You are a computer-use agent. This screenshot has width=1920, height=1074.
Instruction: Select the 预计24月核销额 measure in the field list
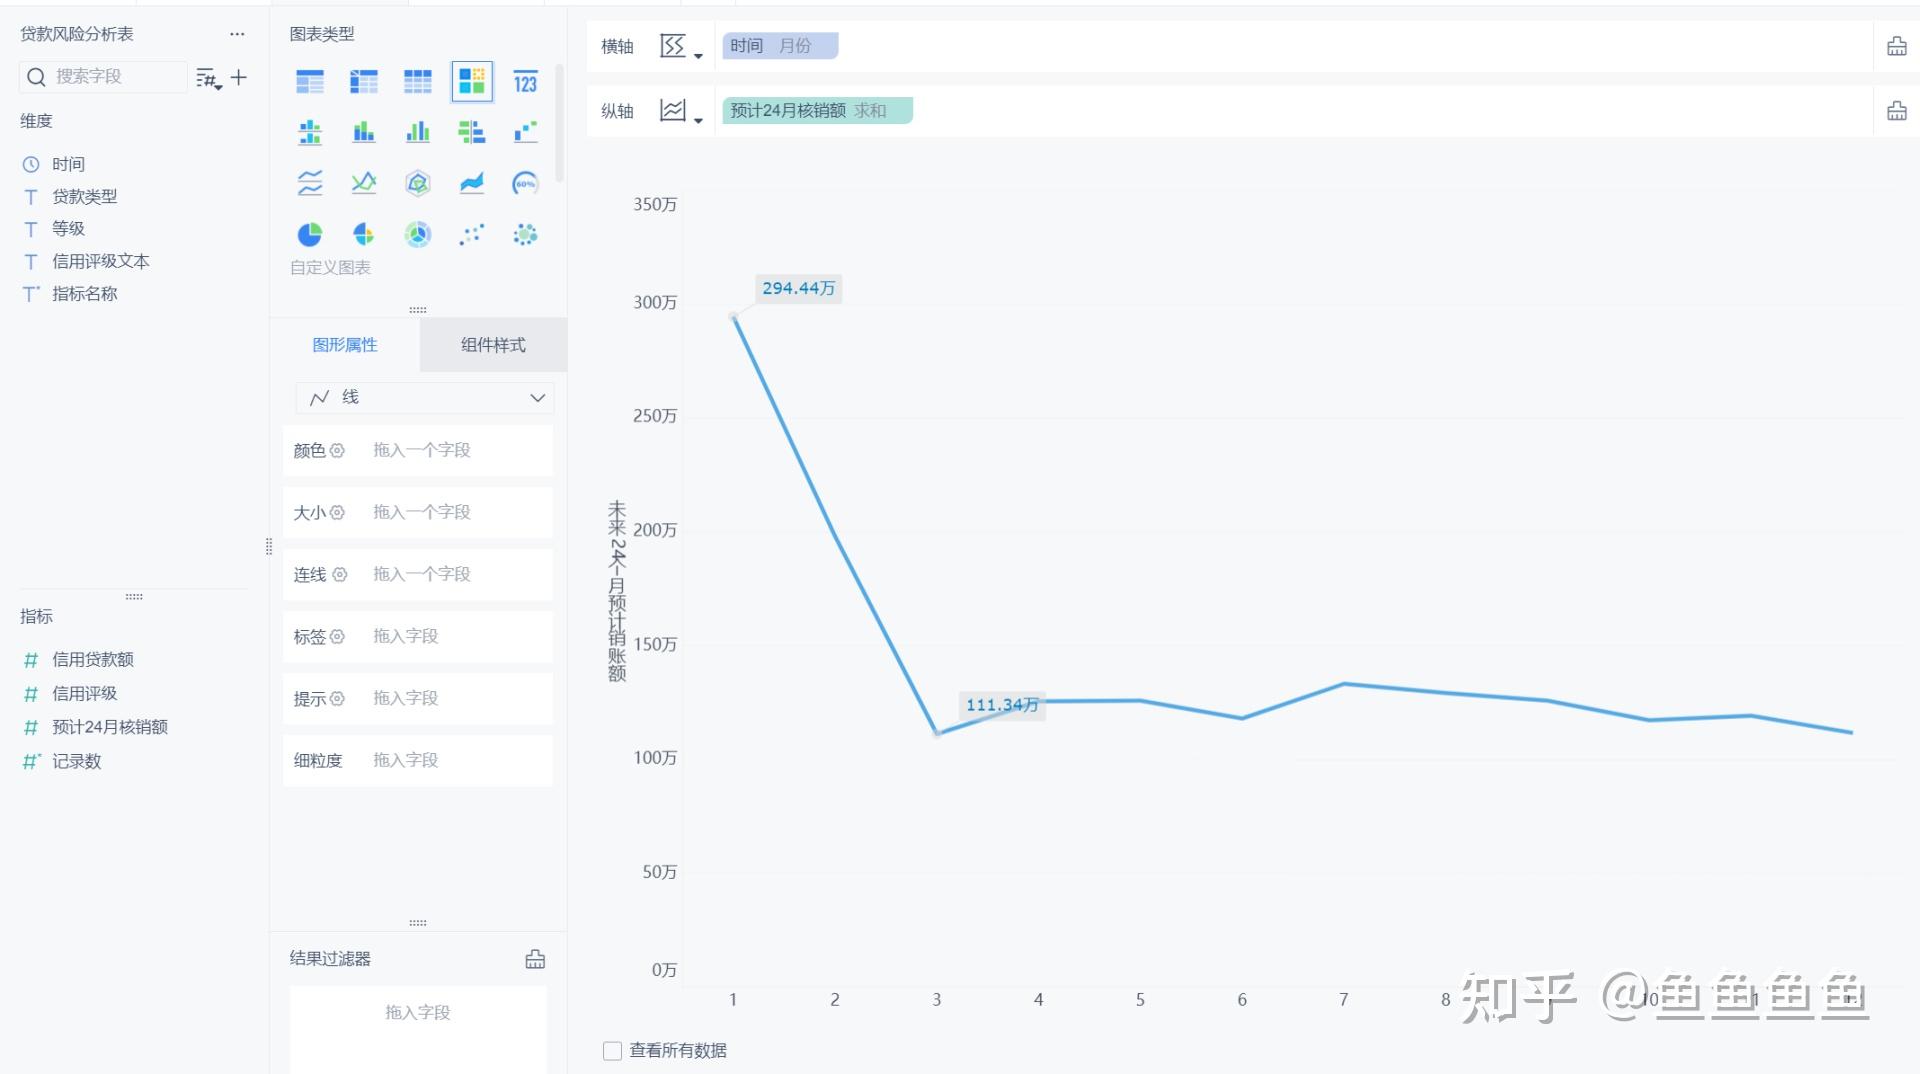tap(109, 728)
